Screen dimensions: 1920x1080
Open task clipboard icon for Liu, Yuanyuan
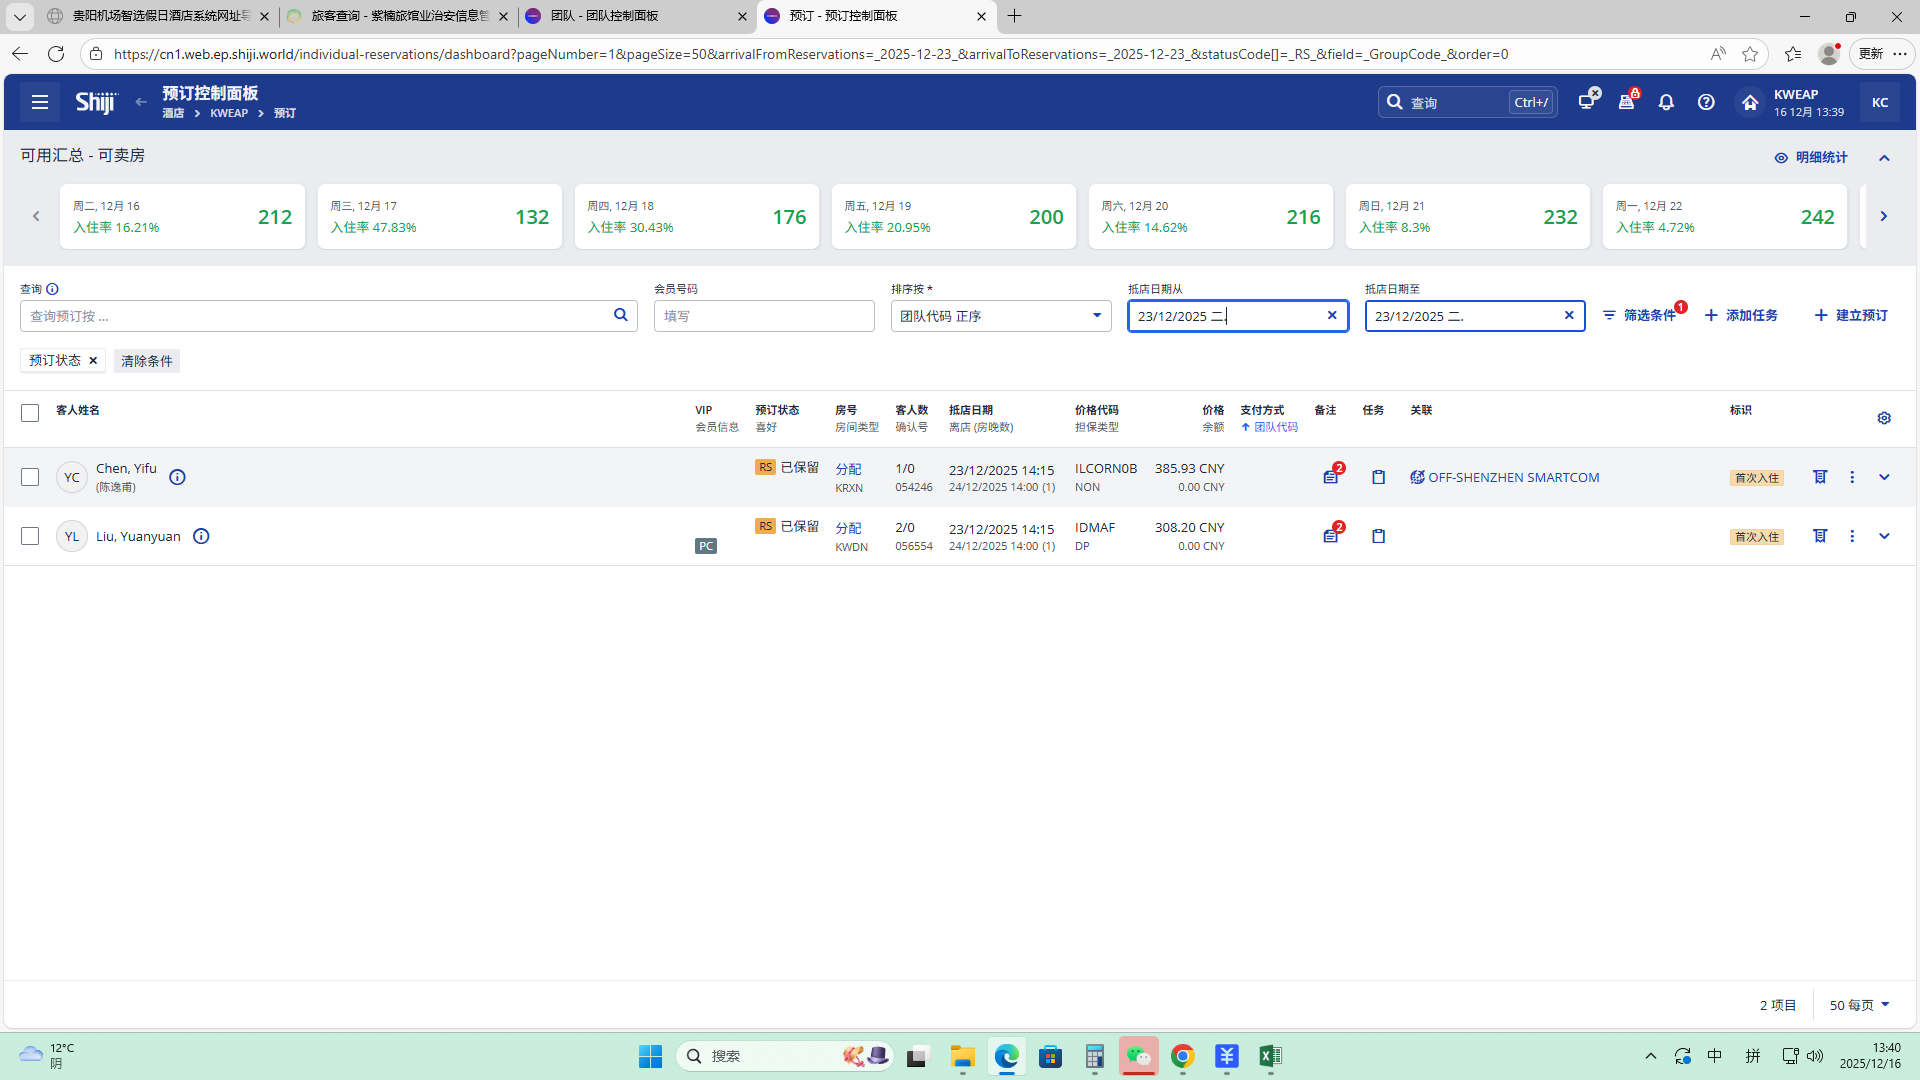[x=1379, y=537]
